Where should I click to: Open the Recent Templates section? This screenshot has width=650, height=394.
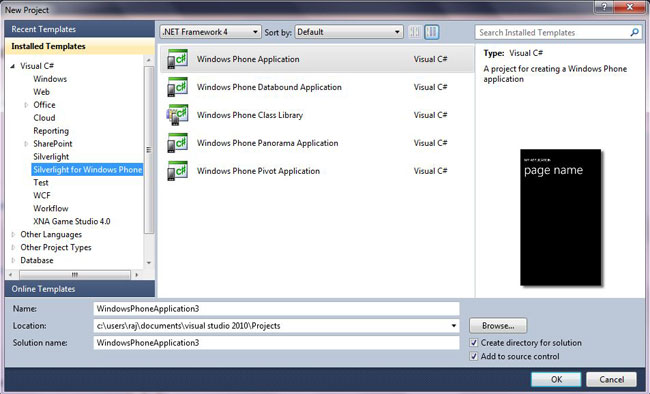pyautogui.click(x=80, y=29)
